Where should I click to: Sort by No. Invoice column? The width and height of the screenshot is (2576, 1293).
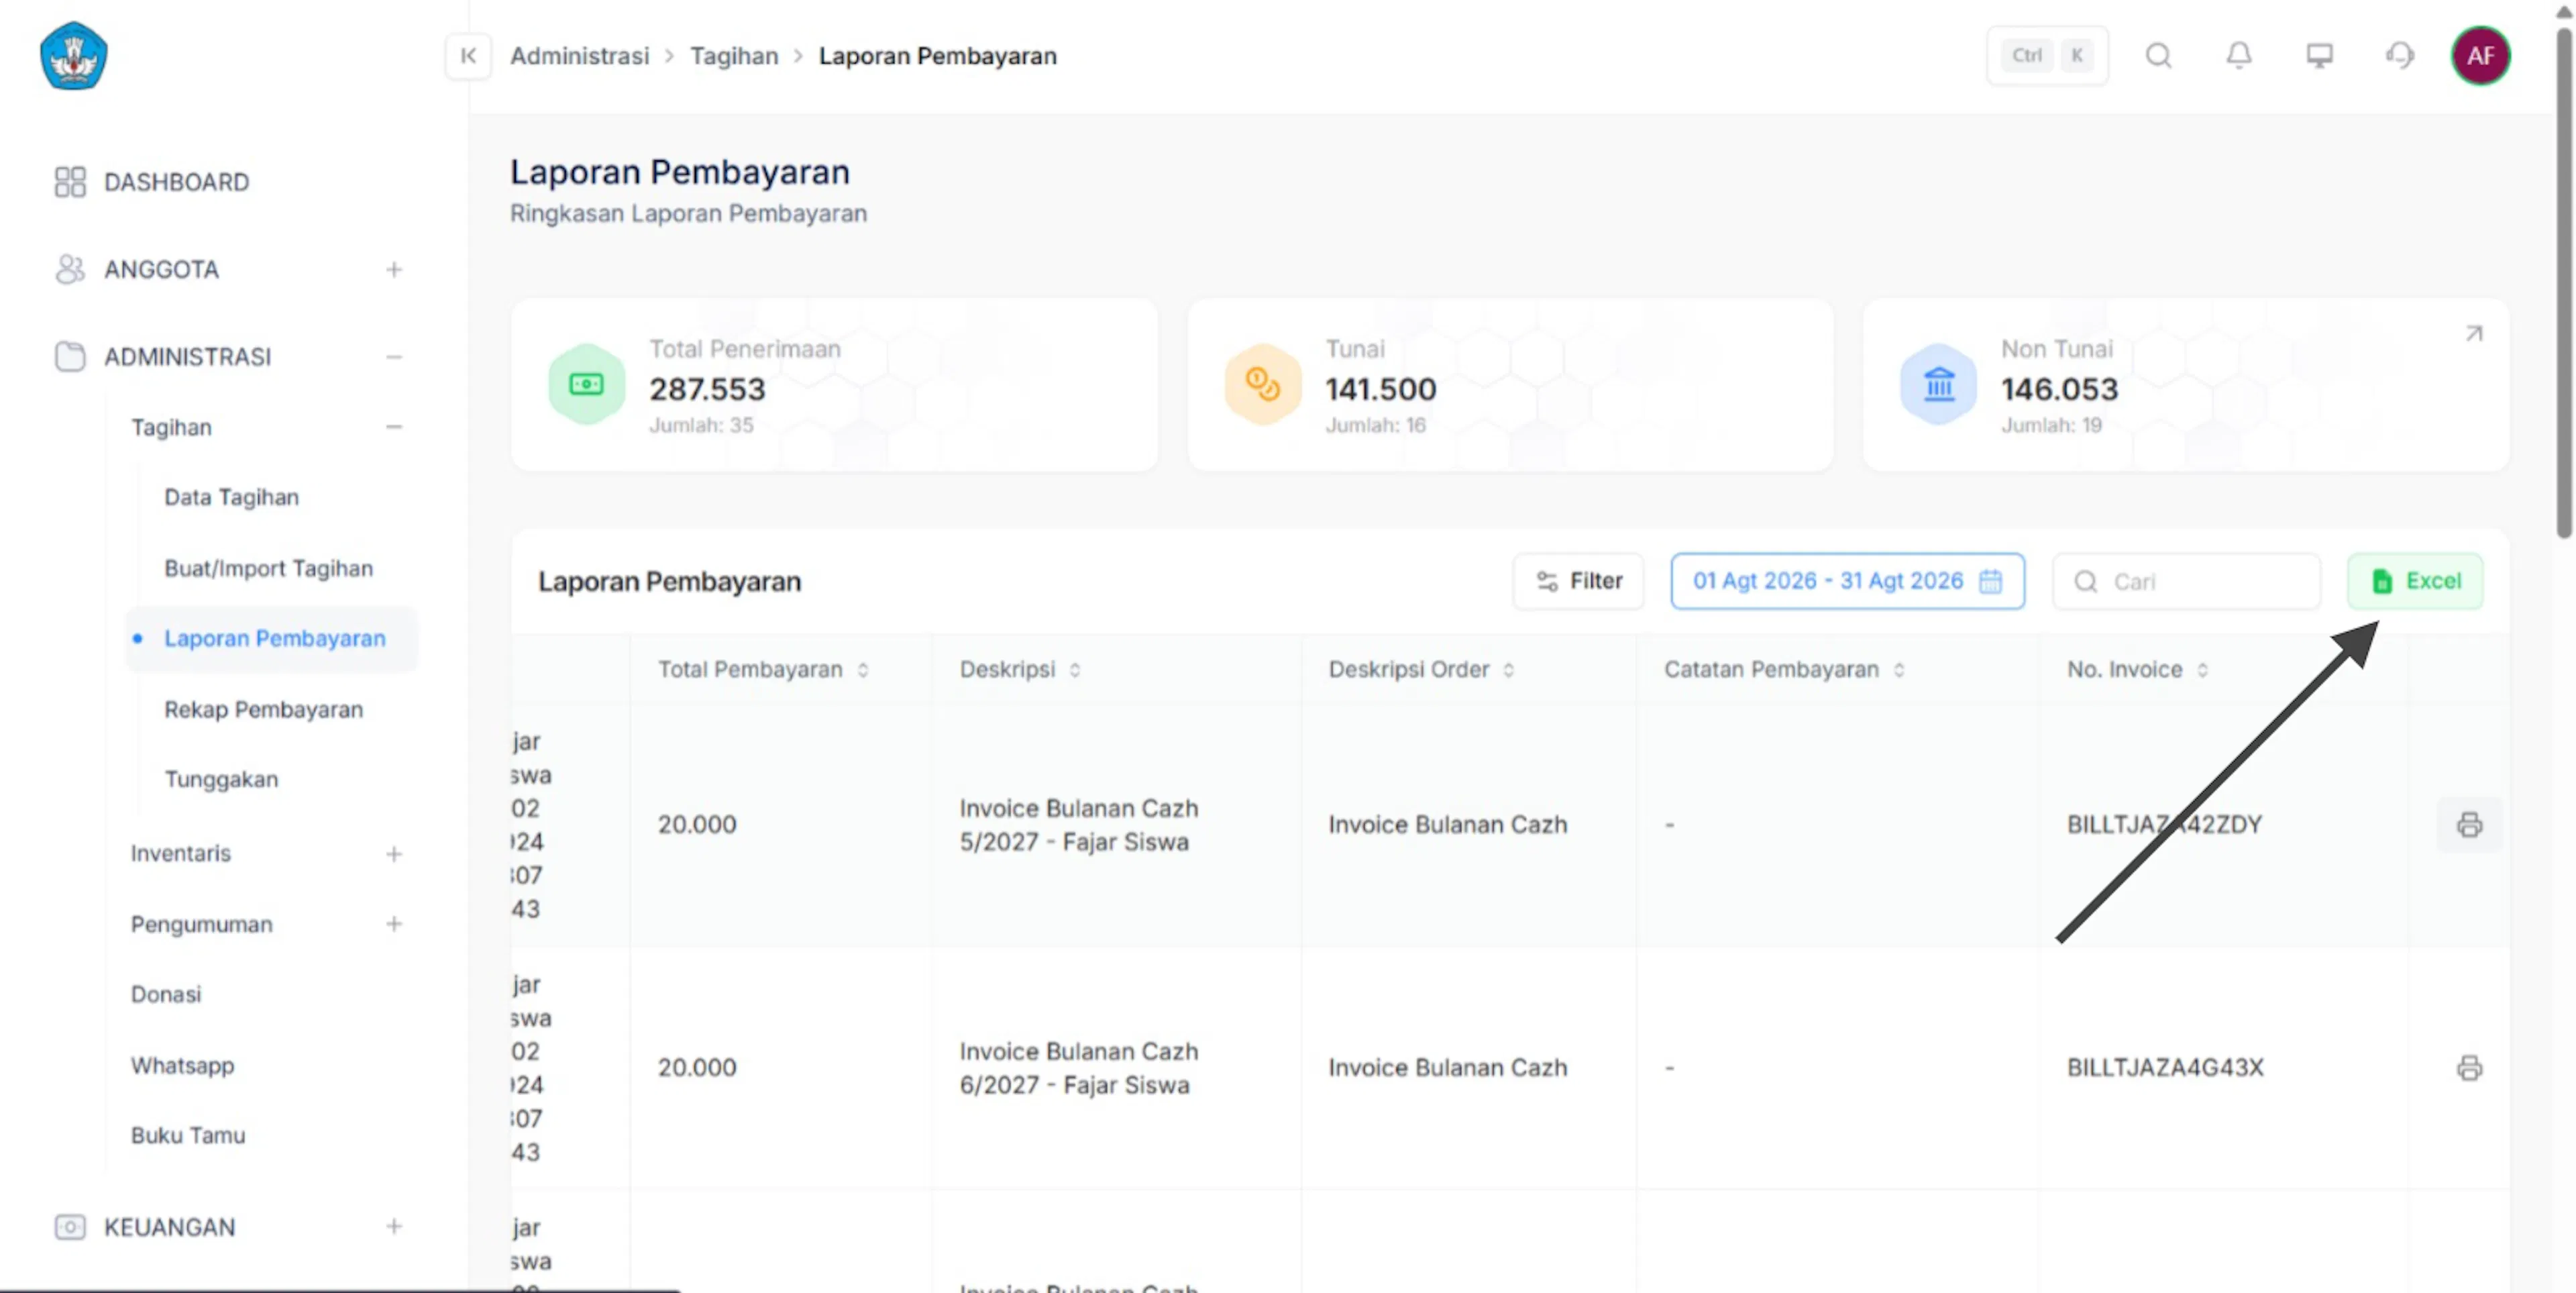pyautogui.click(x=2202, y=670)
